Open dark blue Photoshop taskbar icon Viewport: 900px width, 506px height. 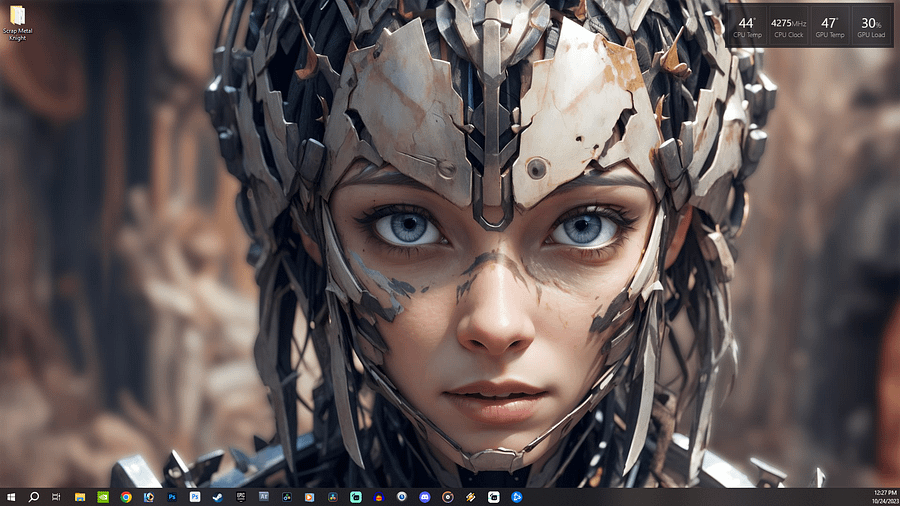pos(172,497)
